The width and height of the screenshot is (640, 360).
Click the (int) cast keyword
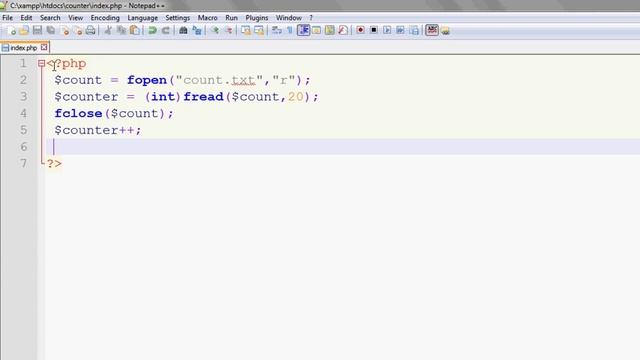point(163,97)
